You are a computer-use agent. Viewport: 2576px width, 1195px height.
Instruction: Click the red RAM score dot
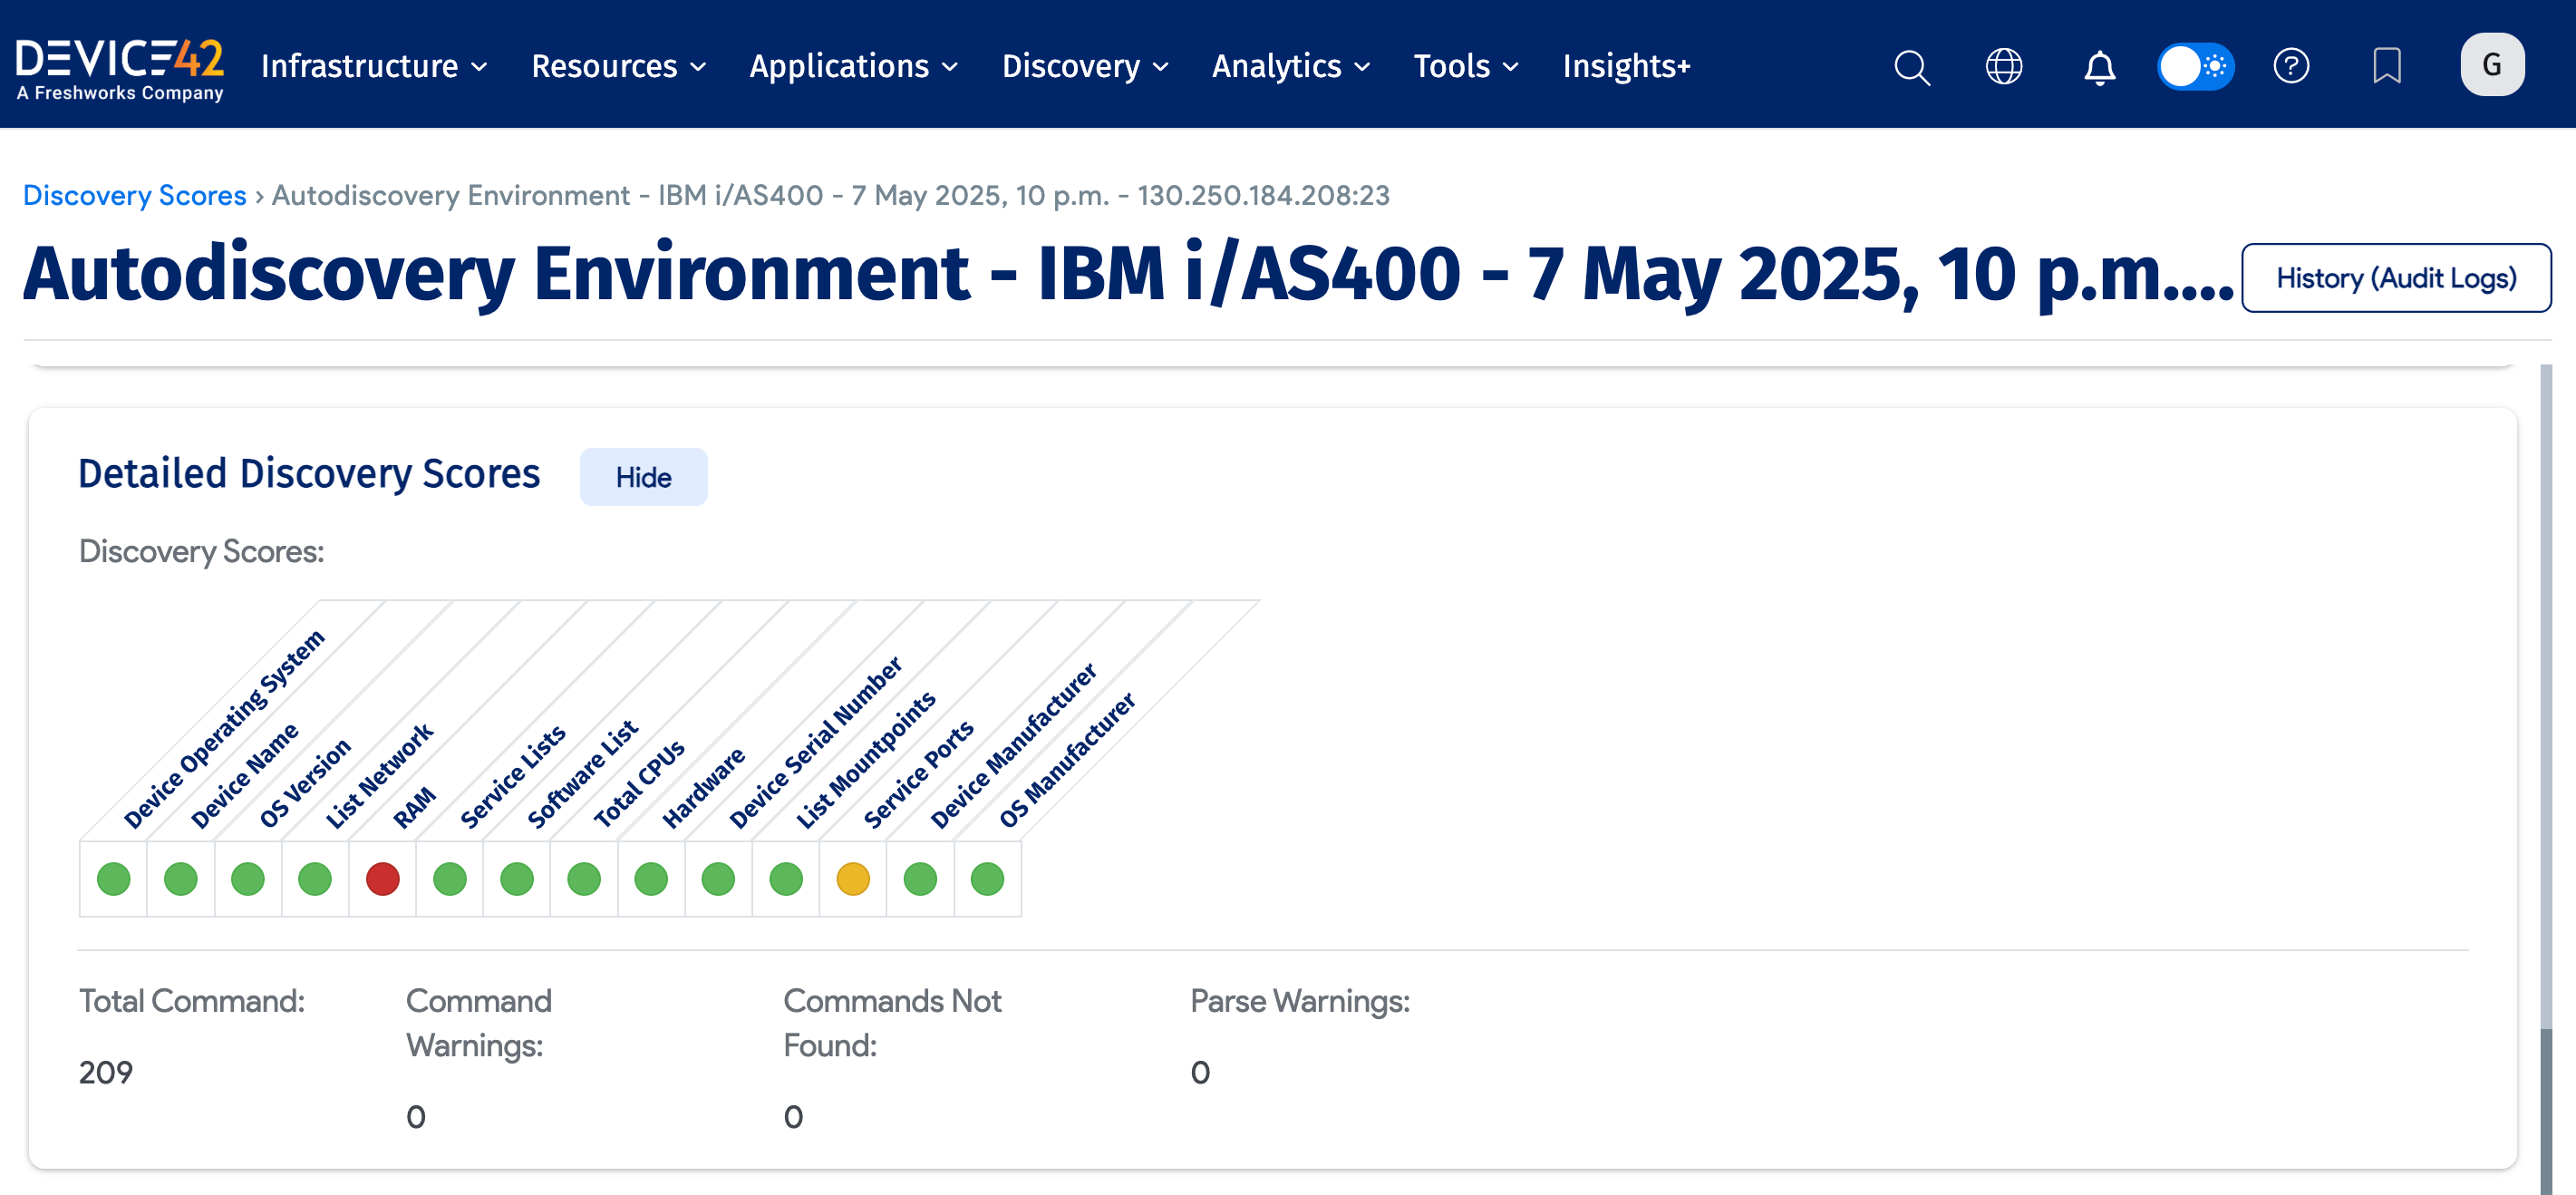tap(382, 879)
